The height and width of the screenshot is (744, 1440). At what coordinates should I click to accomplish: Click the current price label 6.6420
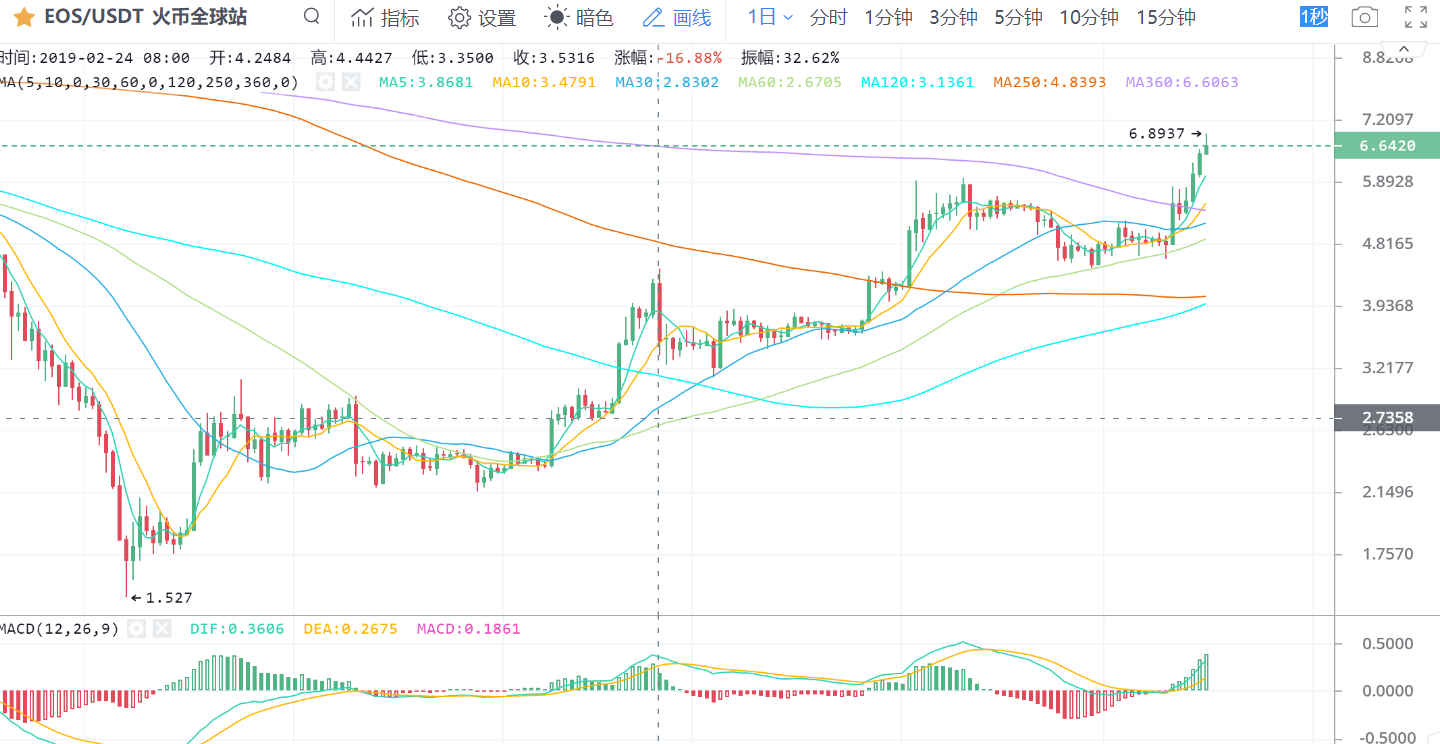point(1387,146)
